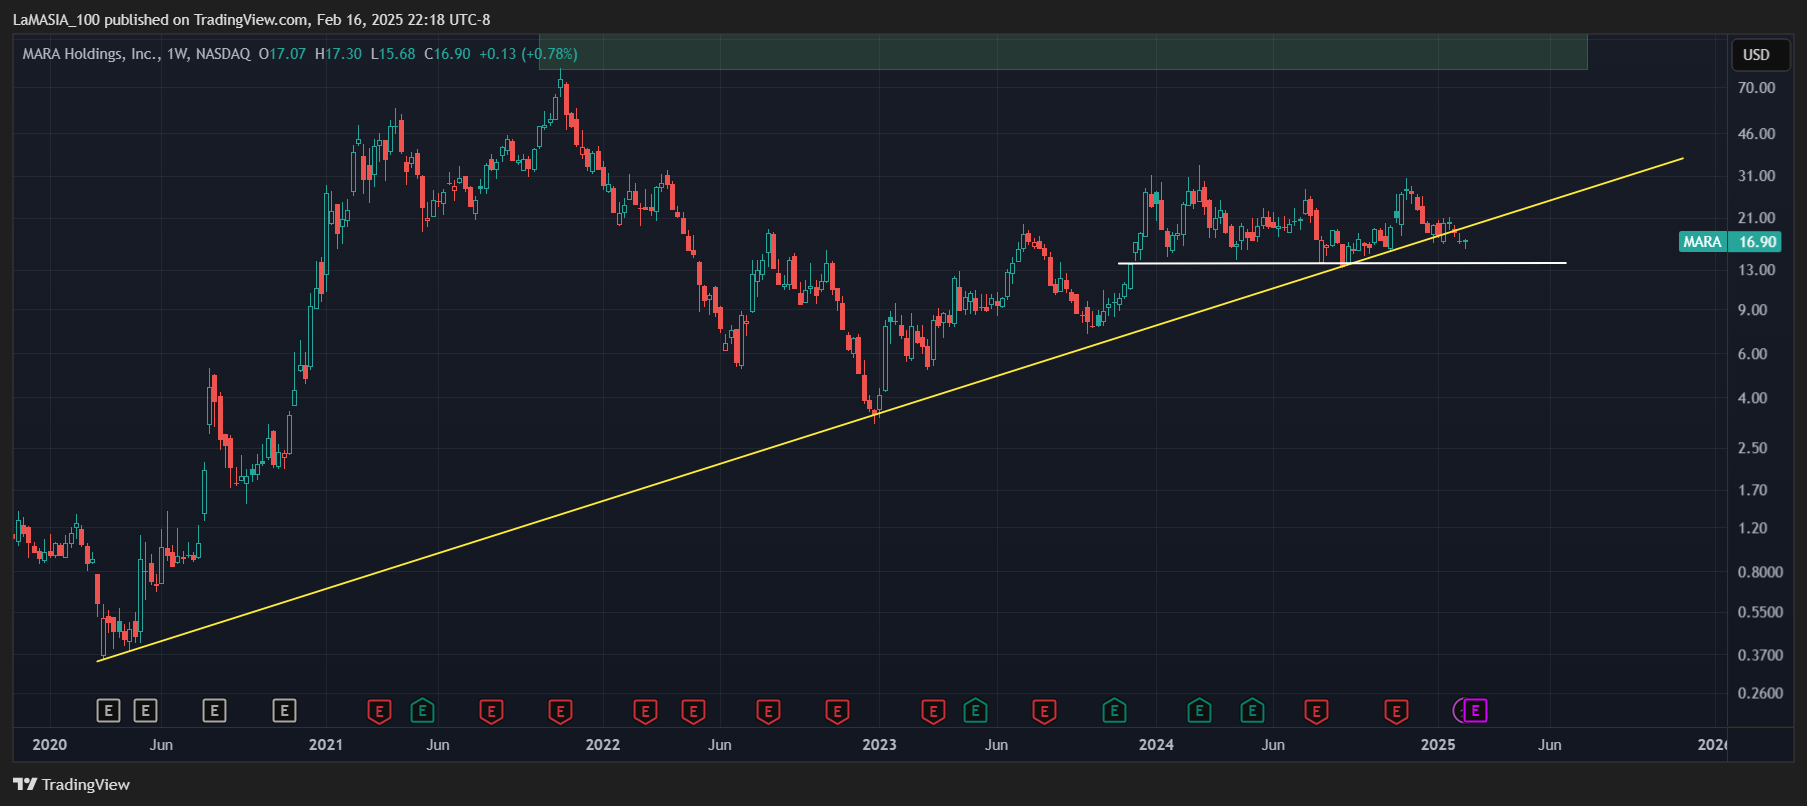Click the first red earnings marker after 2021

pyautogui.click(x=379, y=711)
